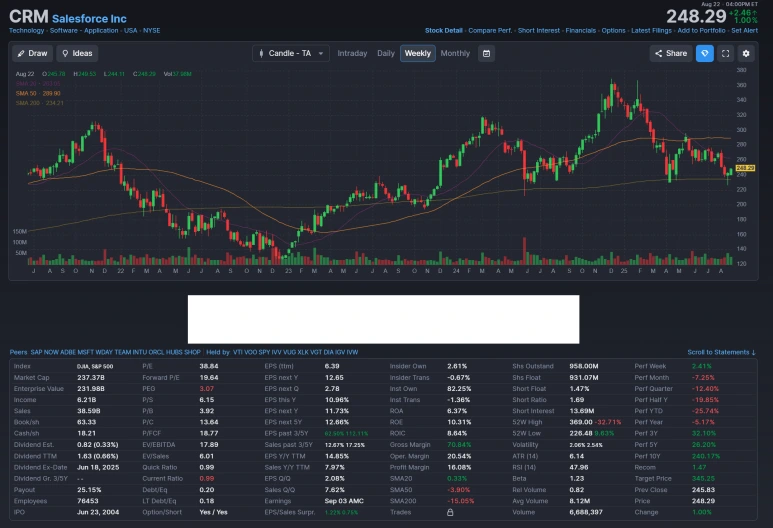Image resolution: width=773 pixels, height=528 pixels.
Task: Click the Gross Margin value 70.84%
Action: pos(459,445)
